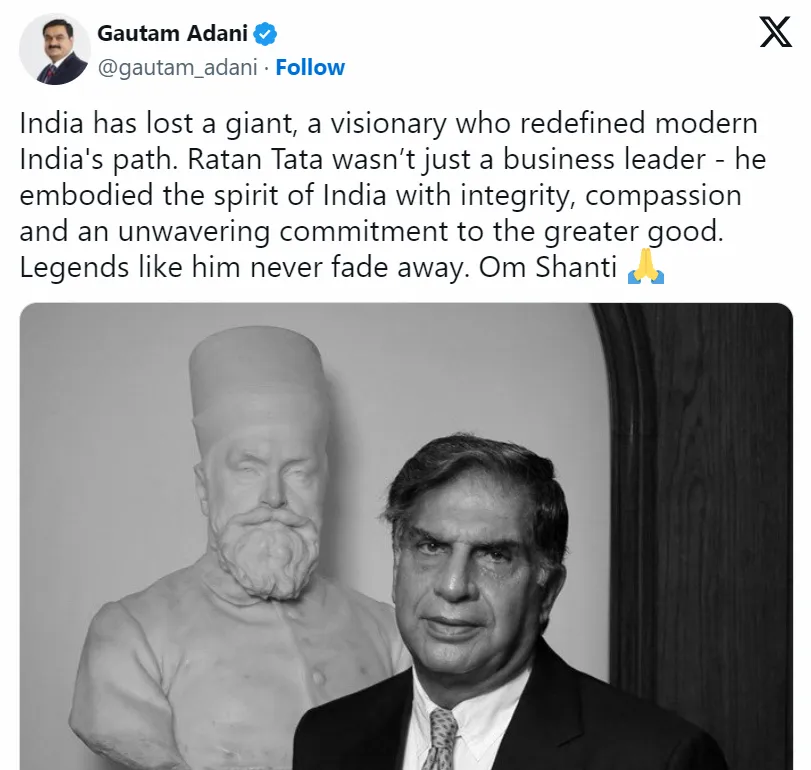Open Gautam Adani's profile avatar
Viewport: 811px width, 770px height.
pyautogui.click(x=55, y=50)
